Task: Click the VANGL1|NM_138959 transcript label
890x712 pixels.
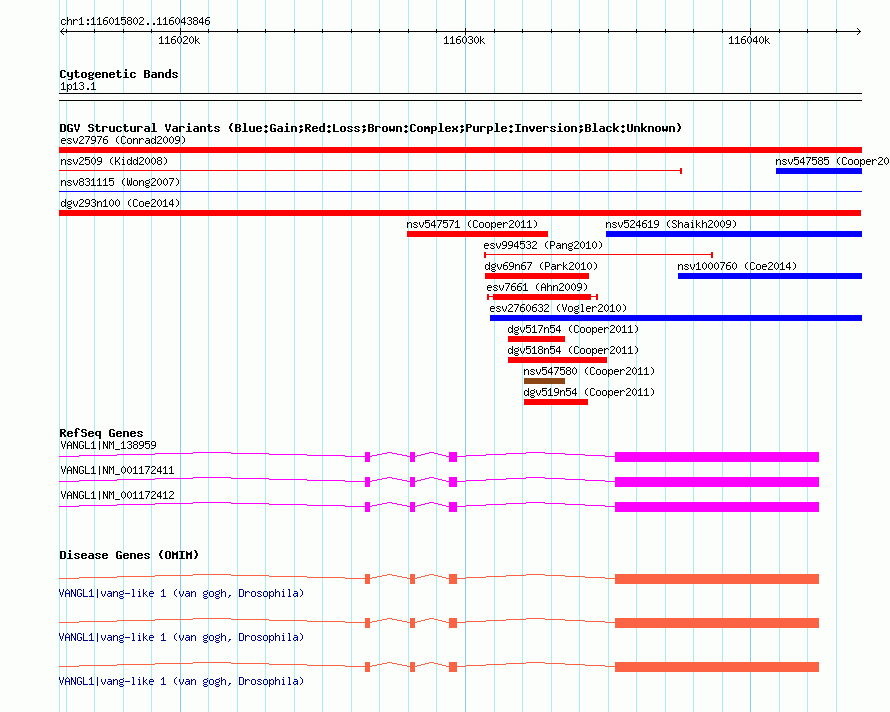Action: point(108,445)
